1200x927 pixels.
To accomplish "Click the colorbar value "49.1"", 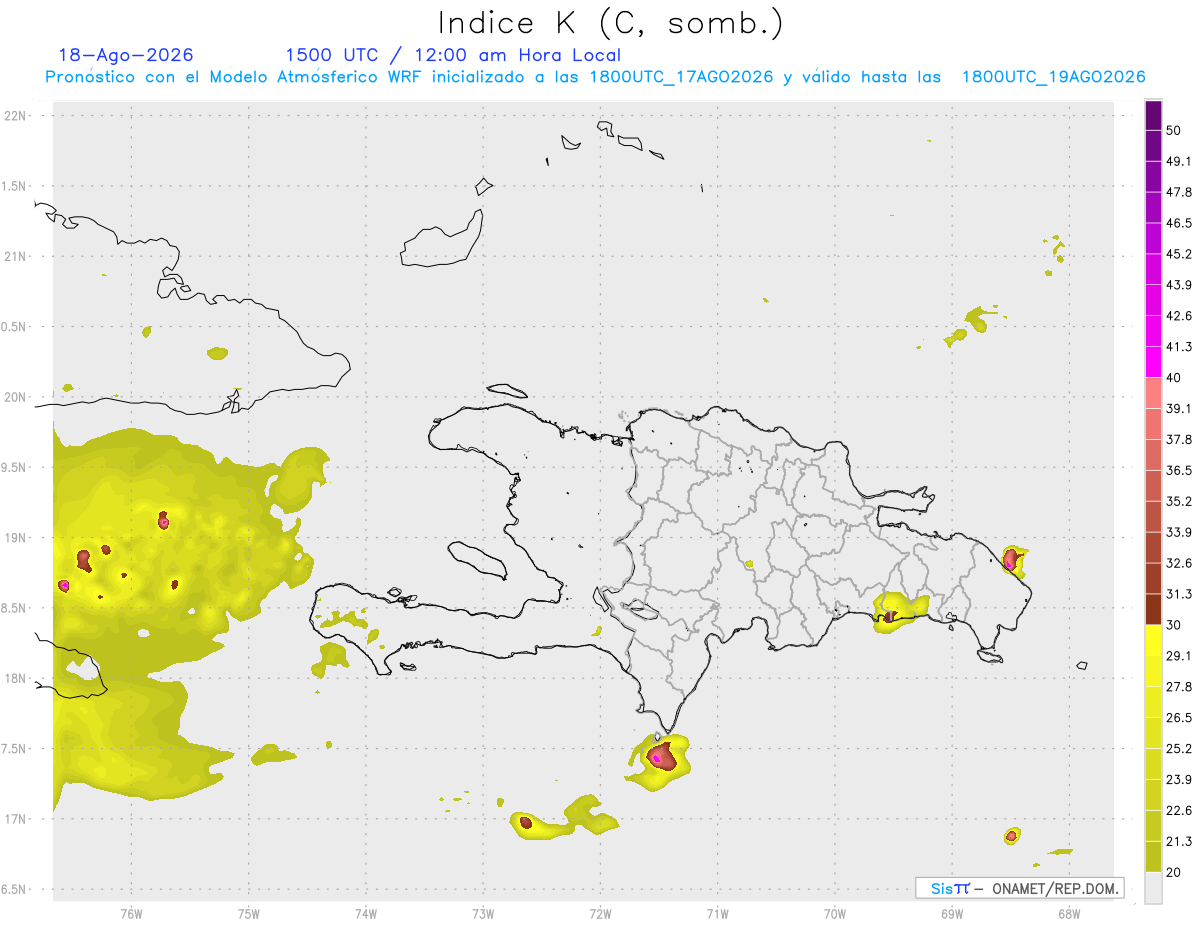I will coord(1179,162).
